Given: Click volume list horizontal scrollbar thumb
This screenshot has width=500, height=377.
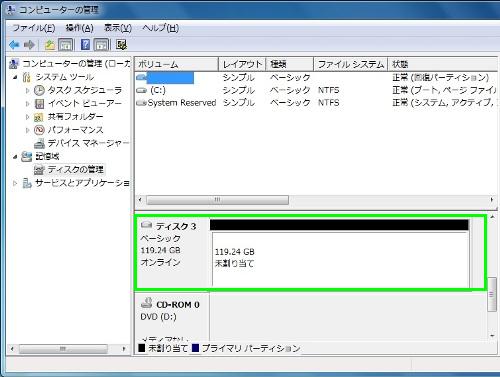Looking at the screenshot, I should tap(217, 200).
